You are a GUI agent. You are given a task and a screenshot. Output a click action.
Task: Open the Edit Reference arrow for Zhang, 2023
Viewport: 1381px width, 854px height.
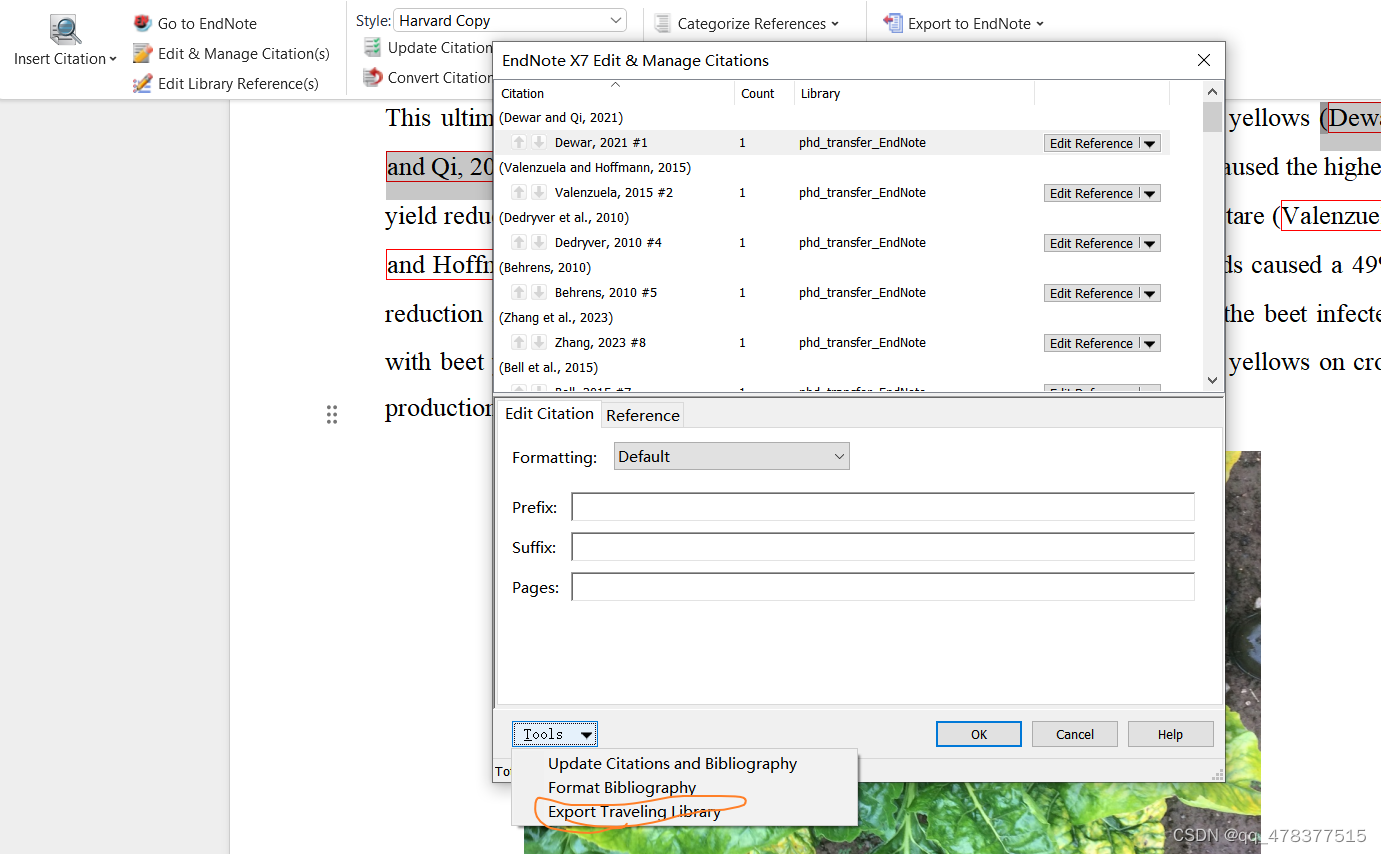(x=1150, y=343)
